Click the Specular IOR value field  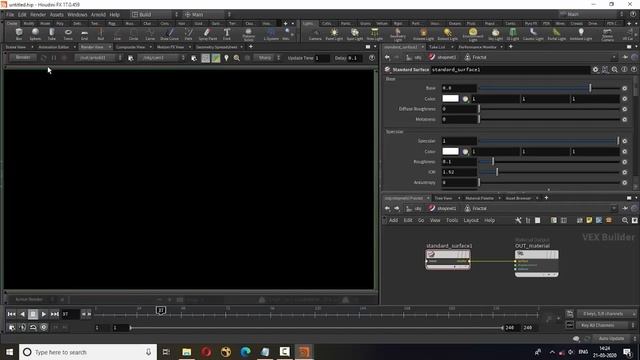point(459,172)
